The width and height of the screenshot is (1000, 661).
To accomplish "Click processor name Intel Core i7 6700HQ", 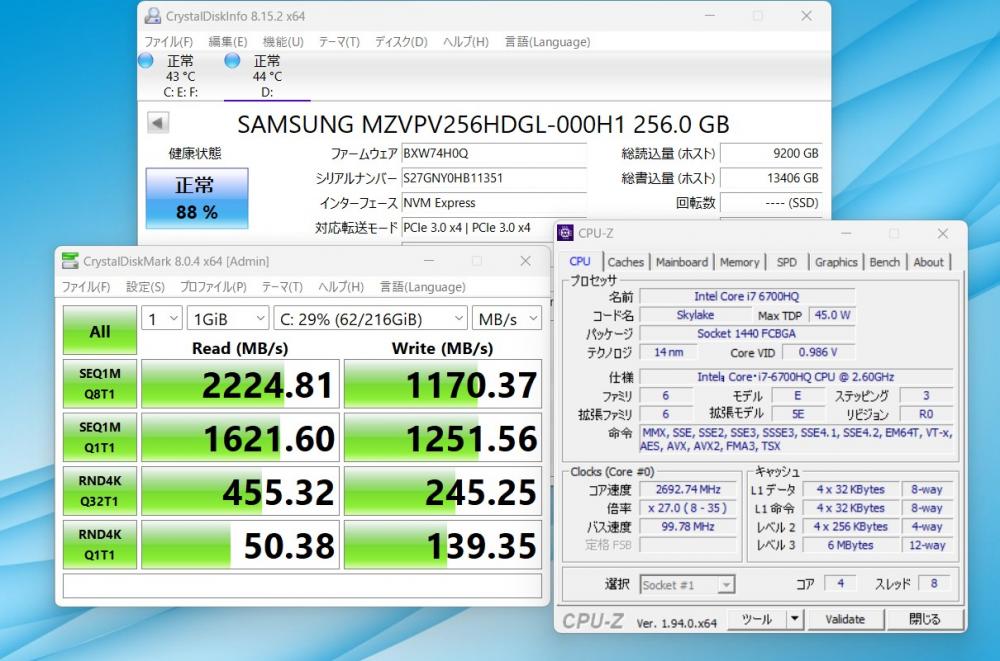I will [747, 296].
